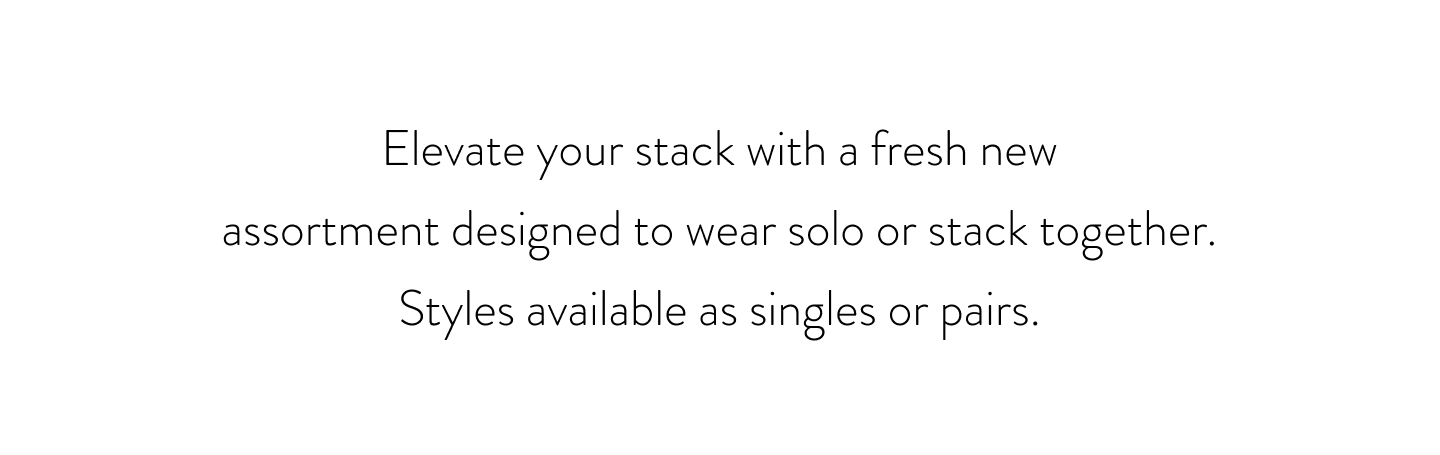Click the word "Elevate"
The image size is (1440, 455).
(x=454, y=152)
